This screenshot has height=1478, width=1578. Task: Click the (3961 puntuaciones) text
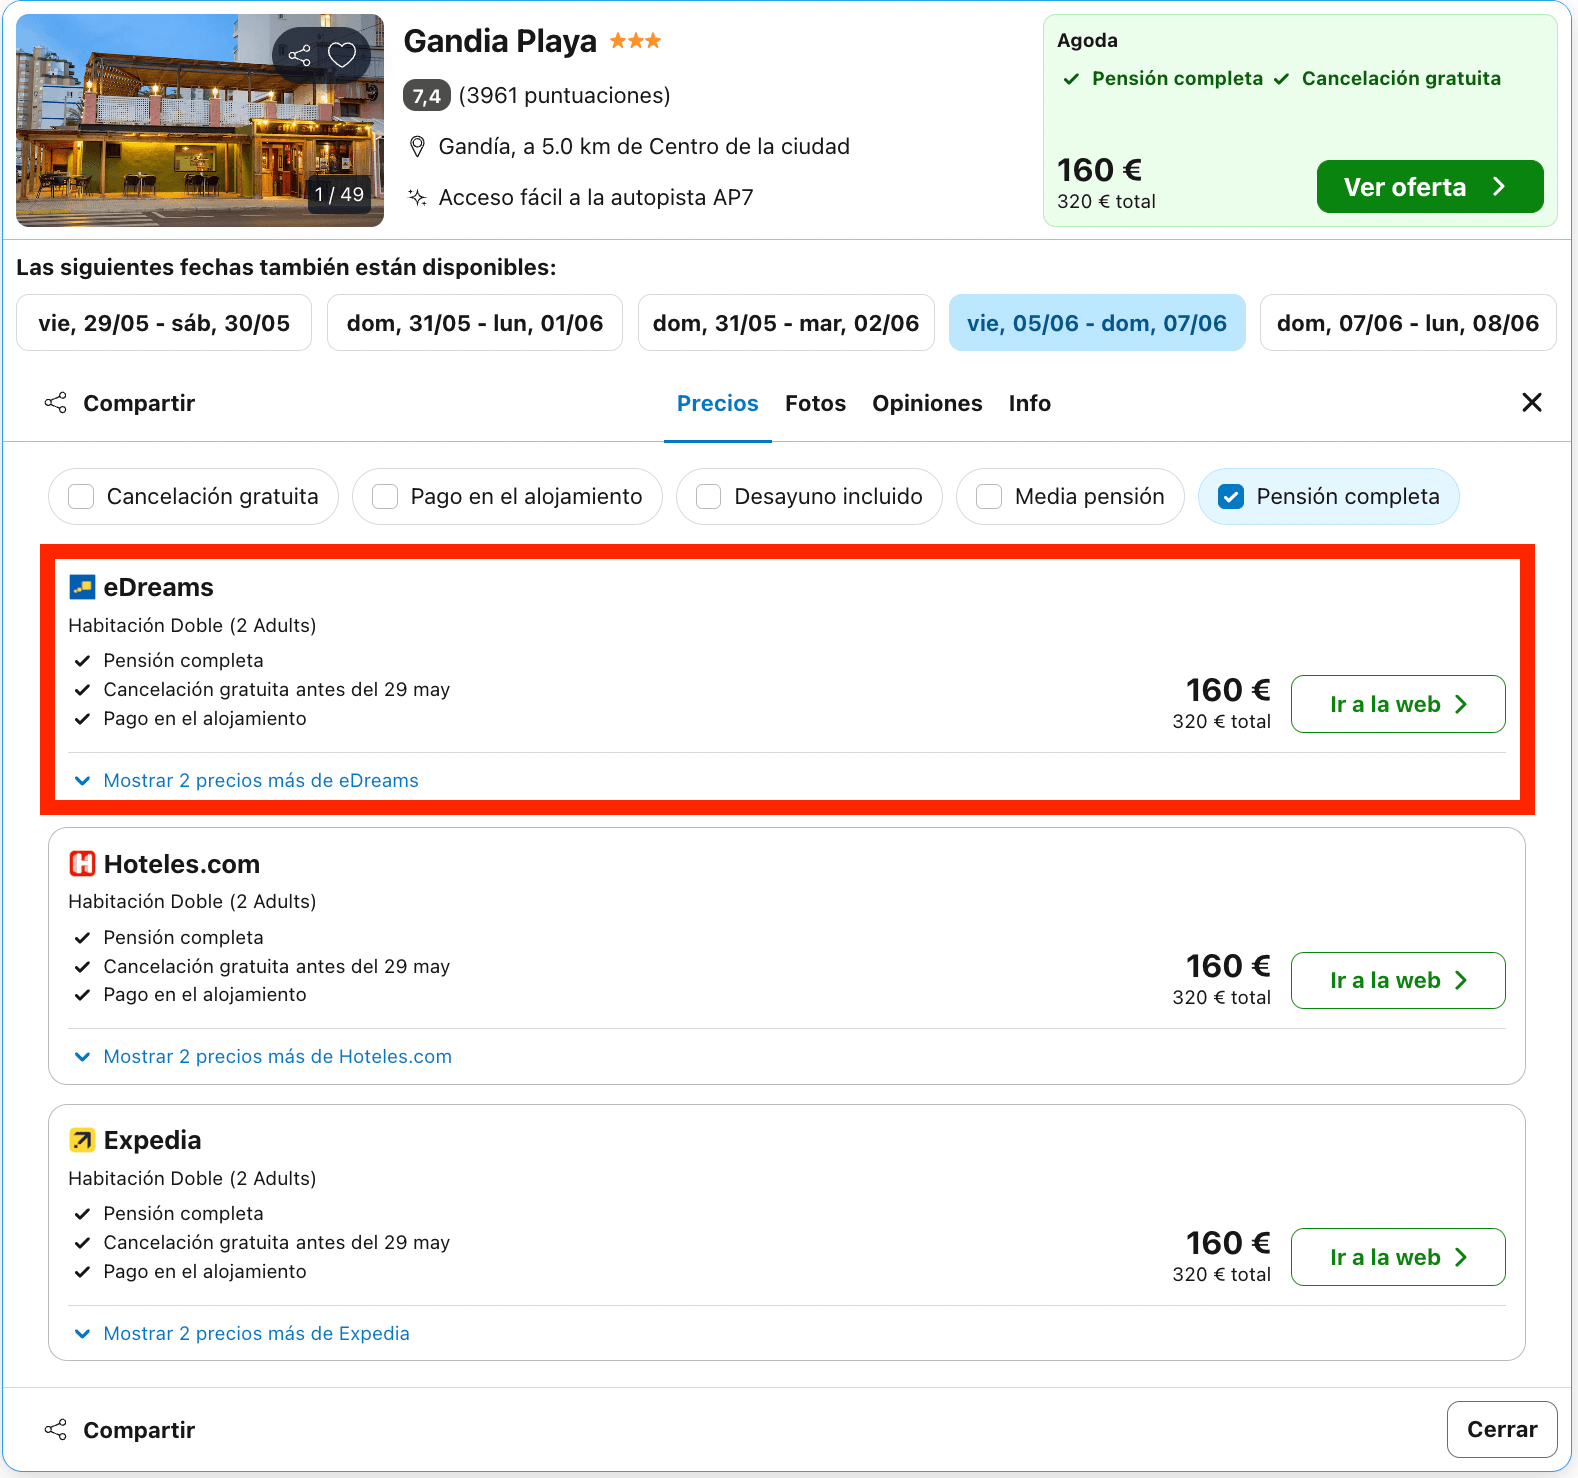(x=564, y=96)
